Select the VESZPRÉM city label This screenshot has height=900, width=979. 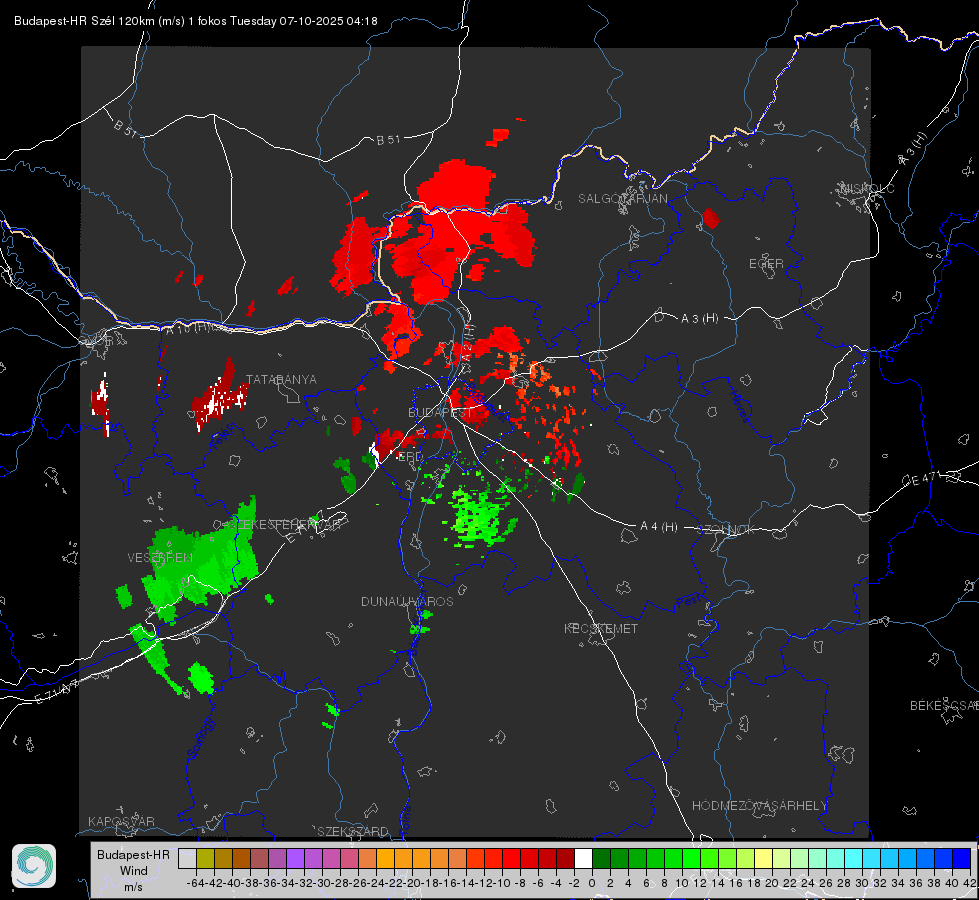[160, 557]
